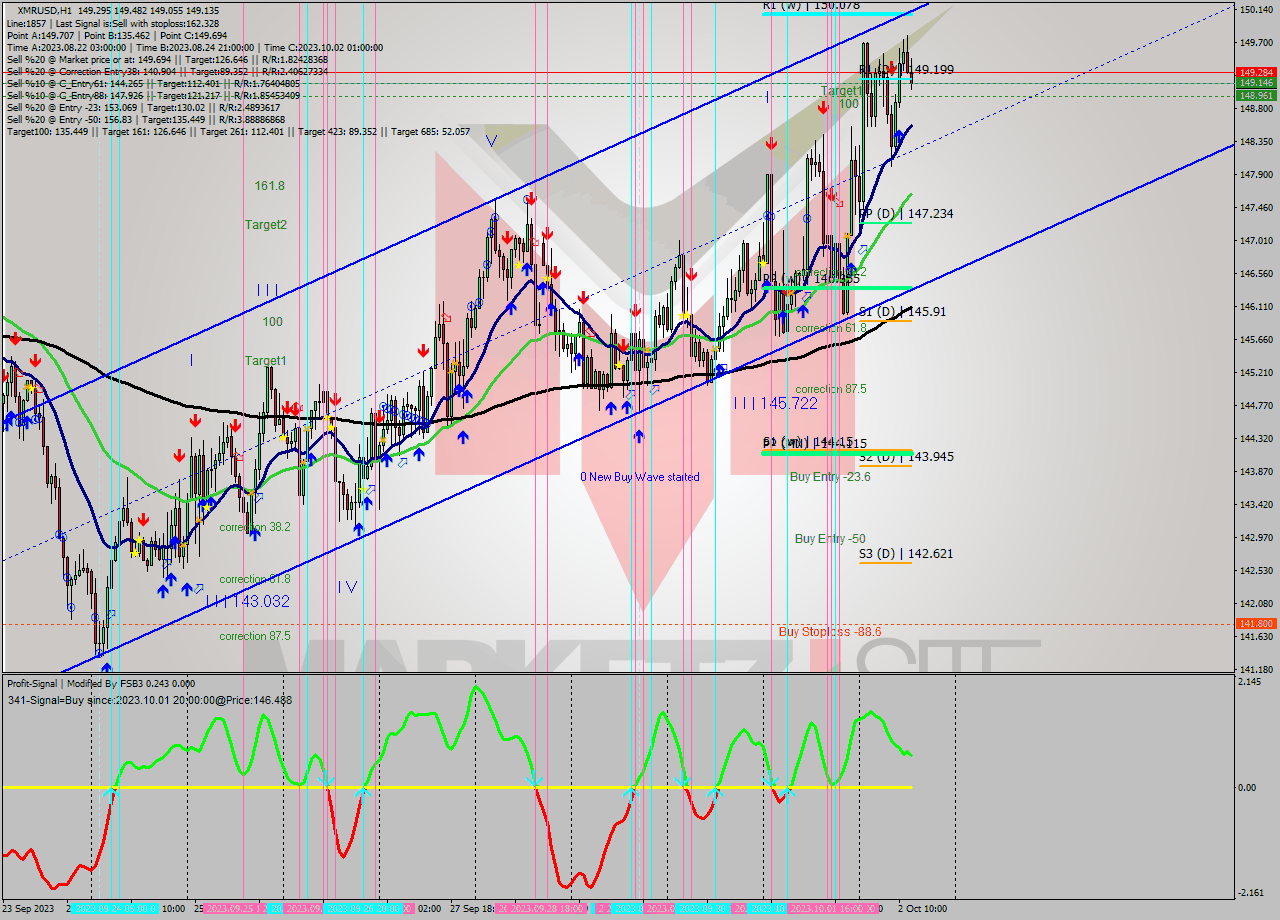Select the 'Buy Stoploss -88.6' label
The width and height of the screenshot is (1280, 920).
pos(830,631)
